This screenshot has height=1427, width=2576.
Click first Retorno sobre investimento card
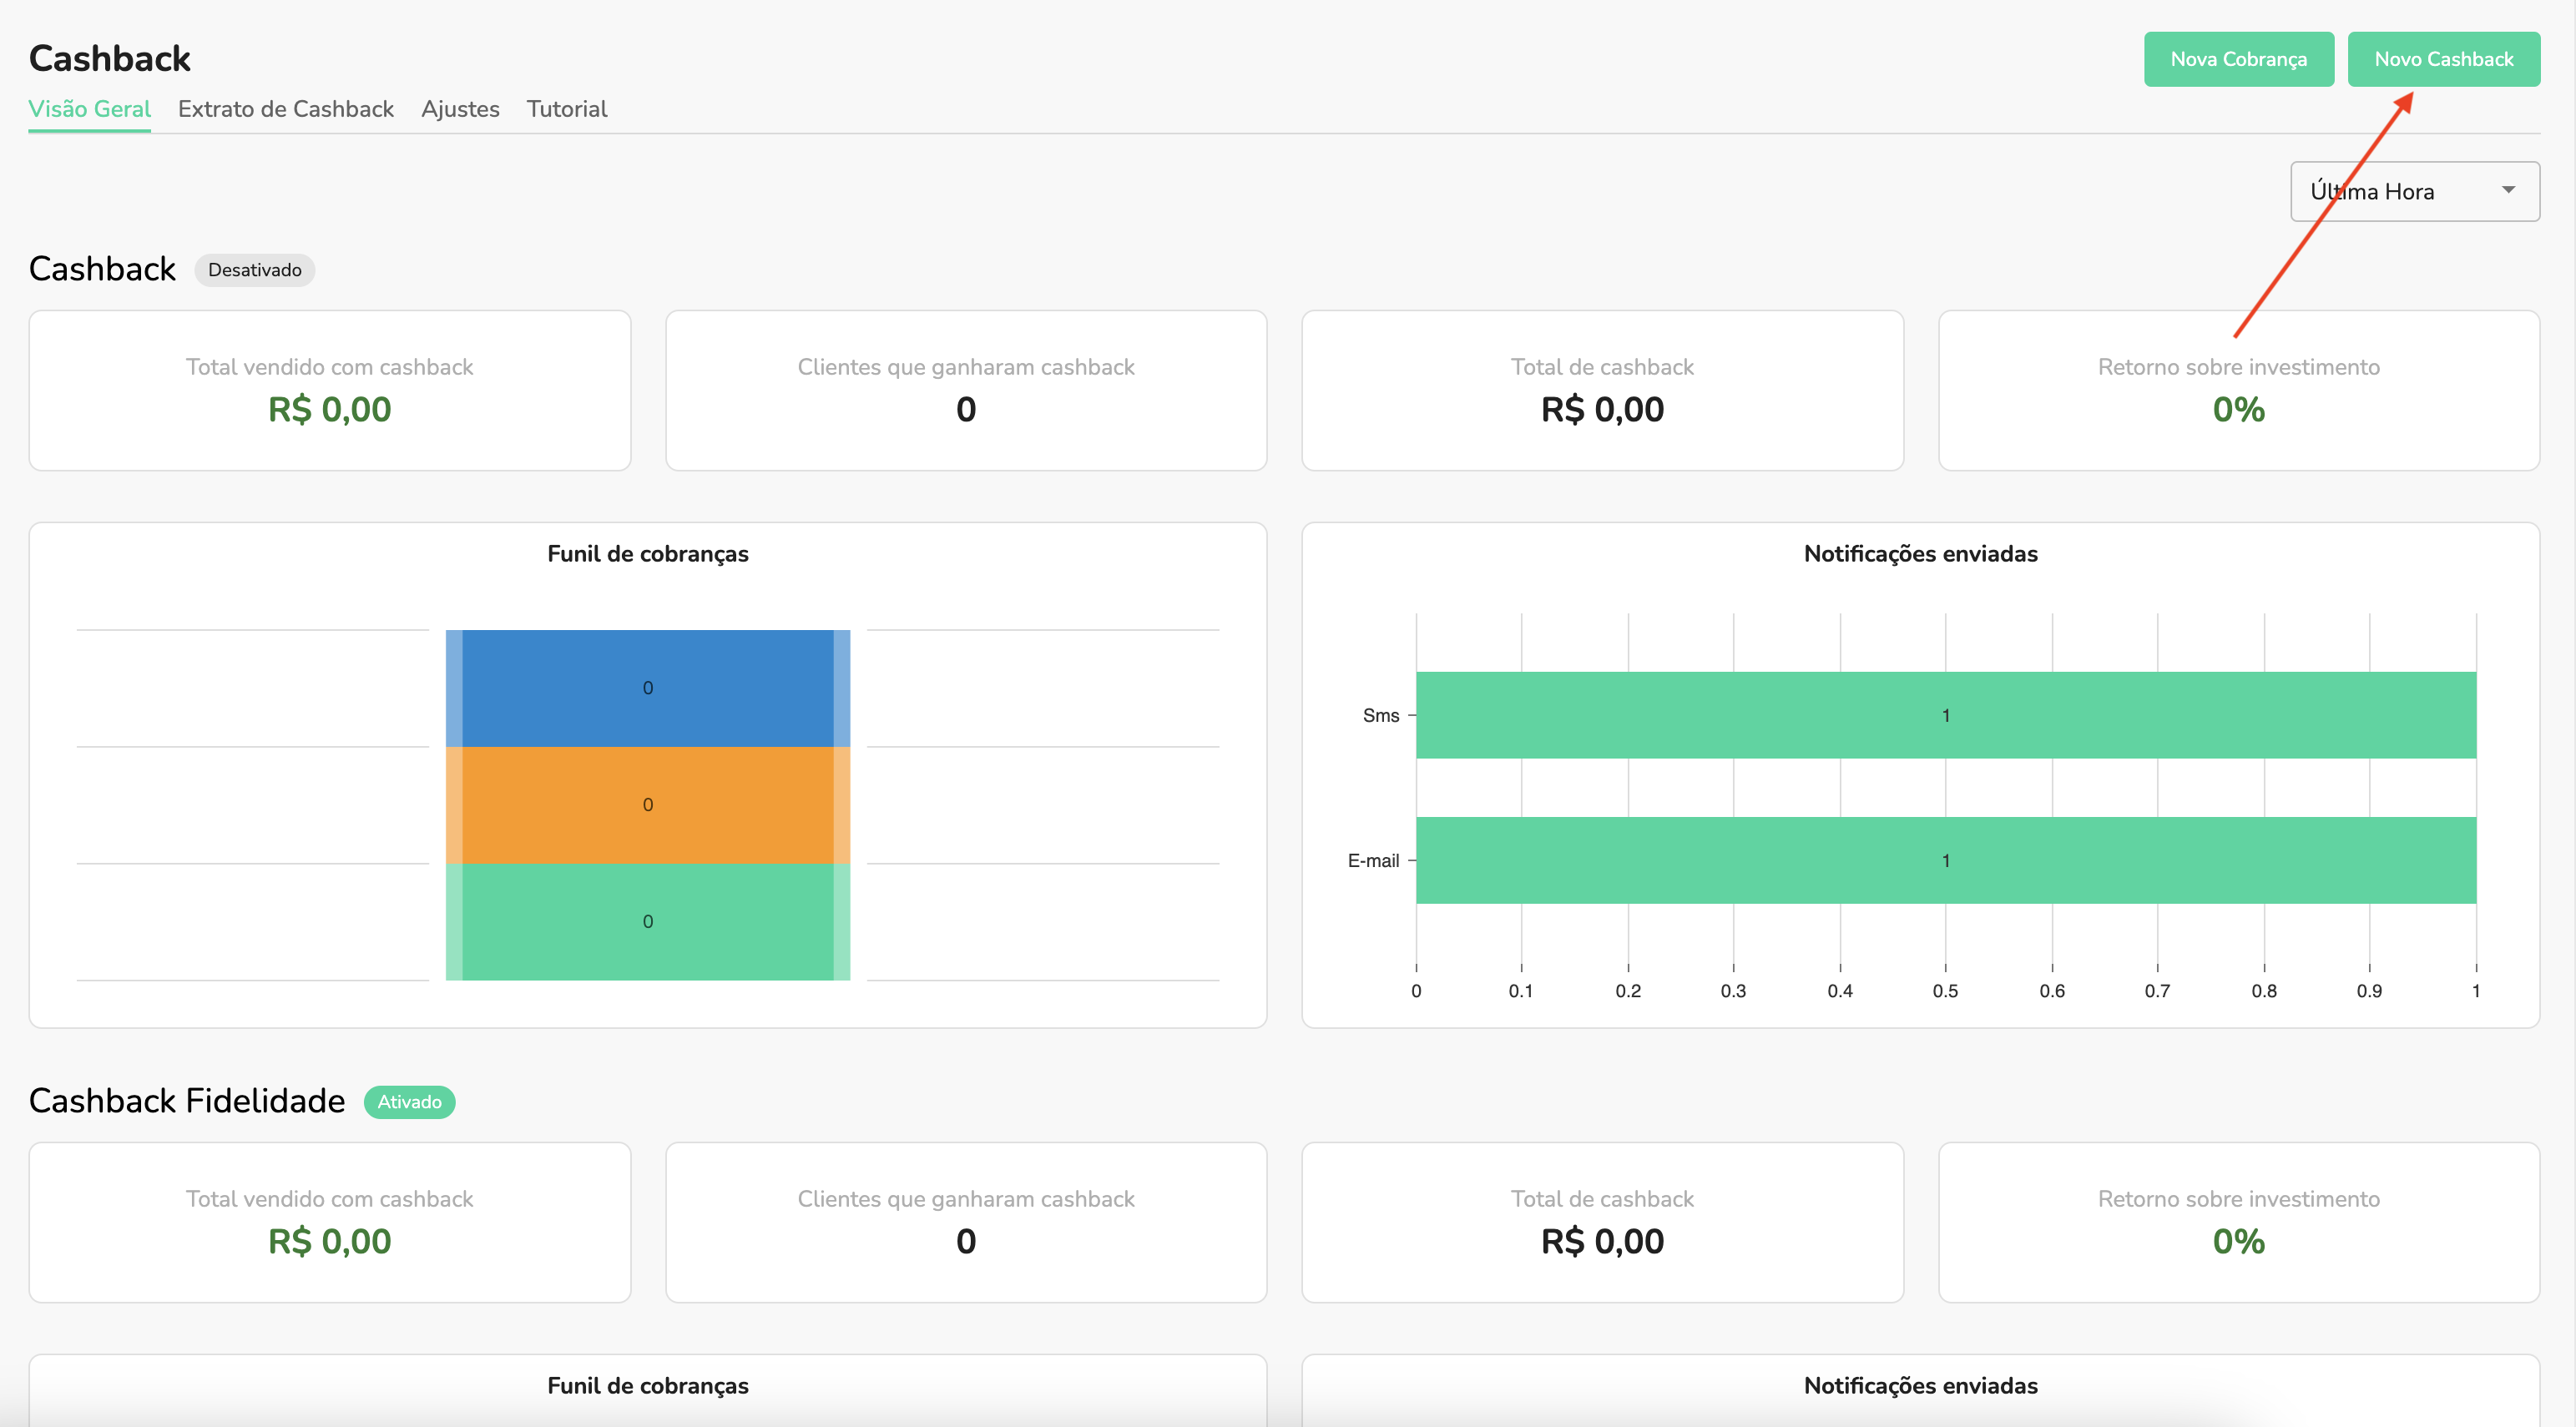click(x=2238, y=390)
